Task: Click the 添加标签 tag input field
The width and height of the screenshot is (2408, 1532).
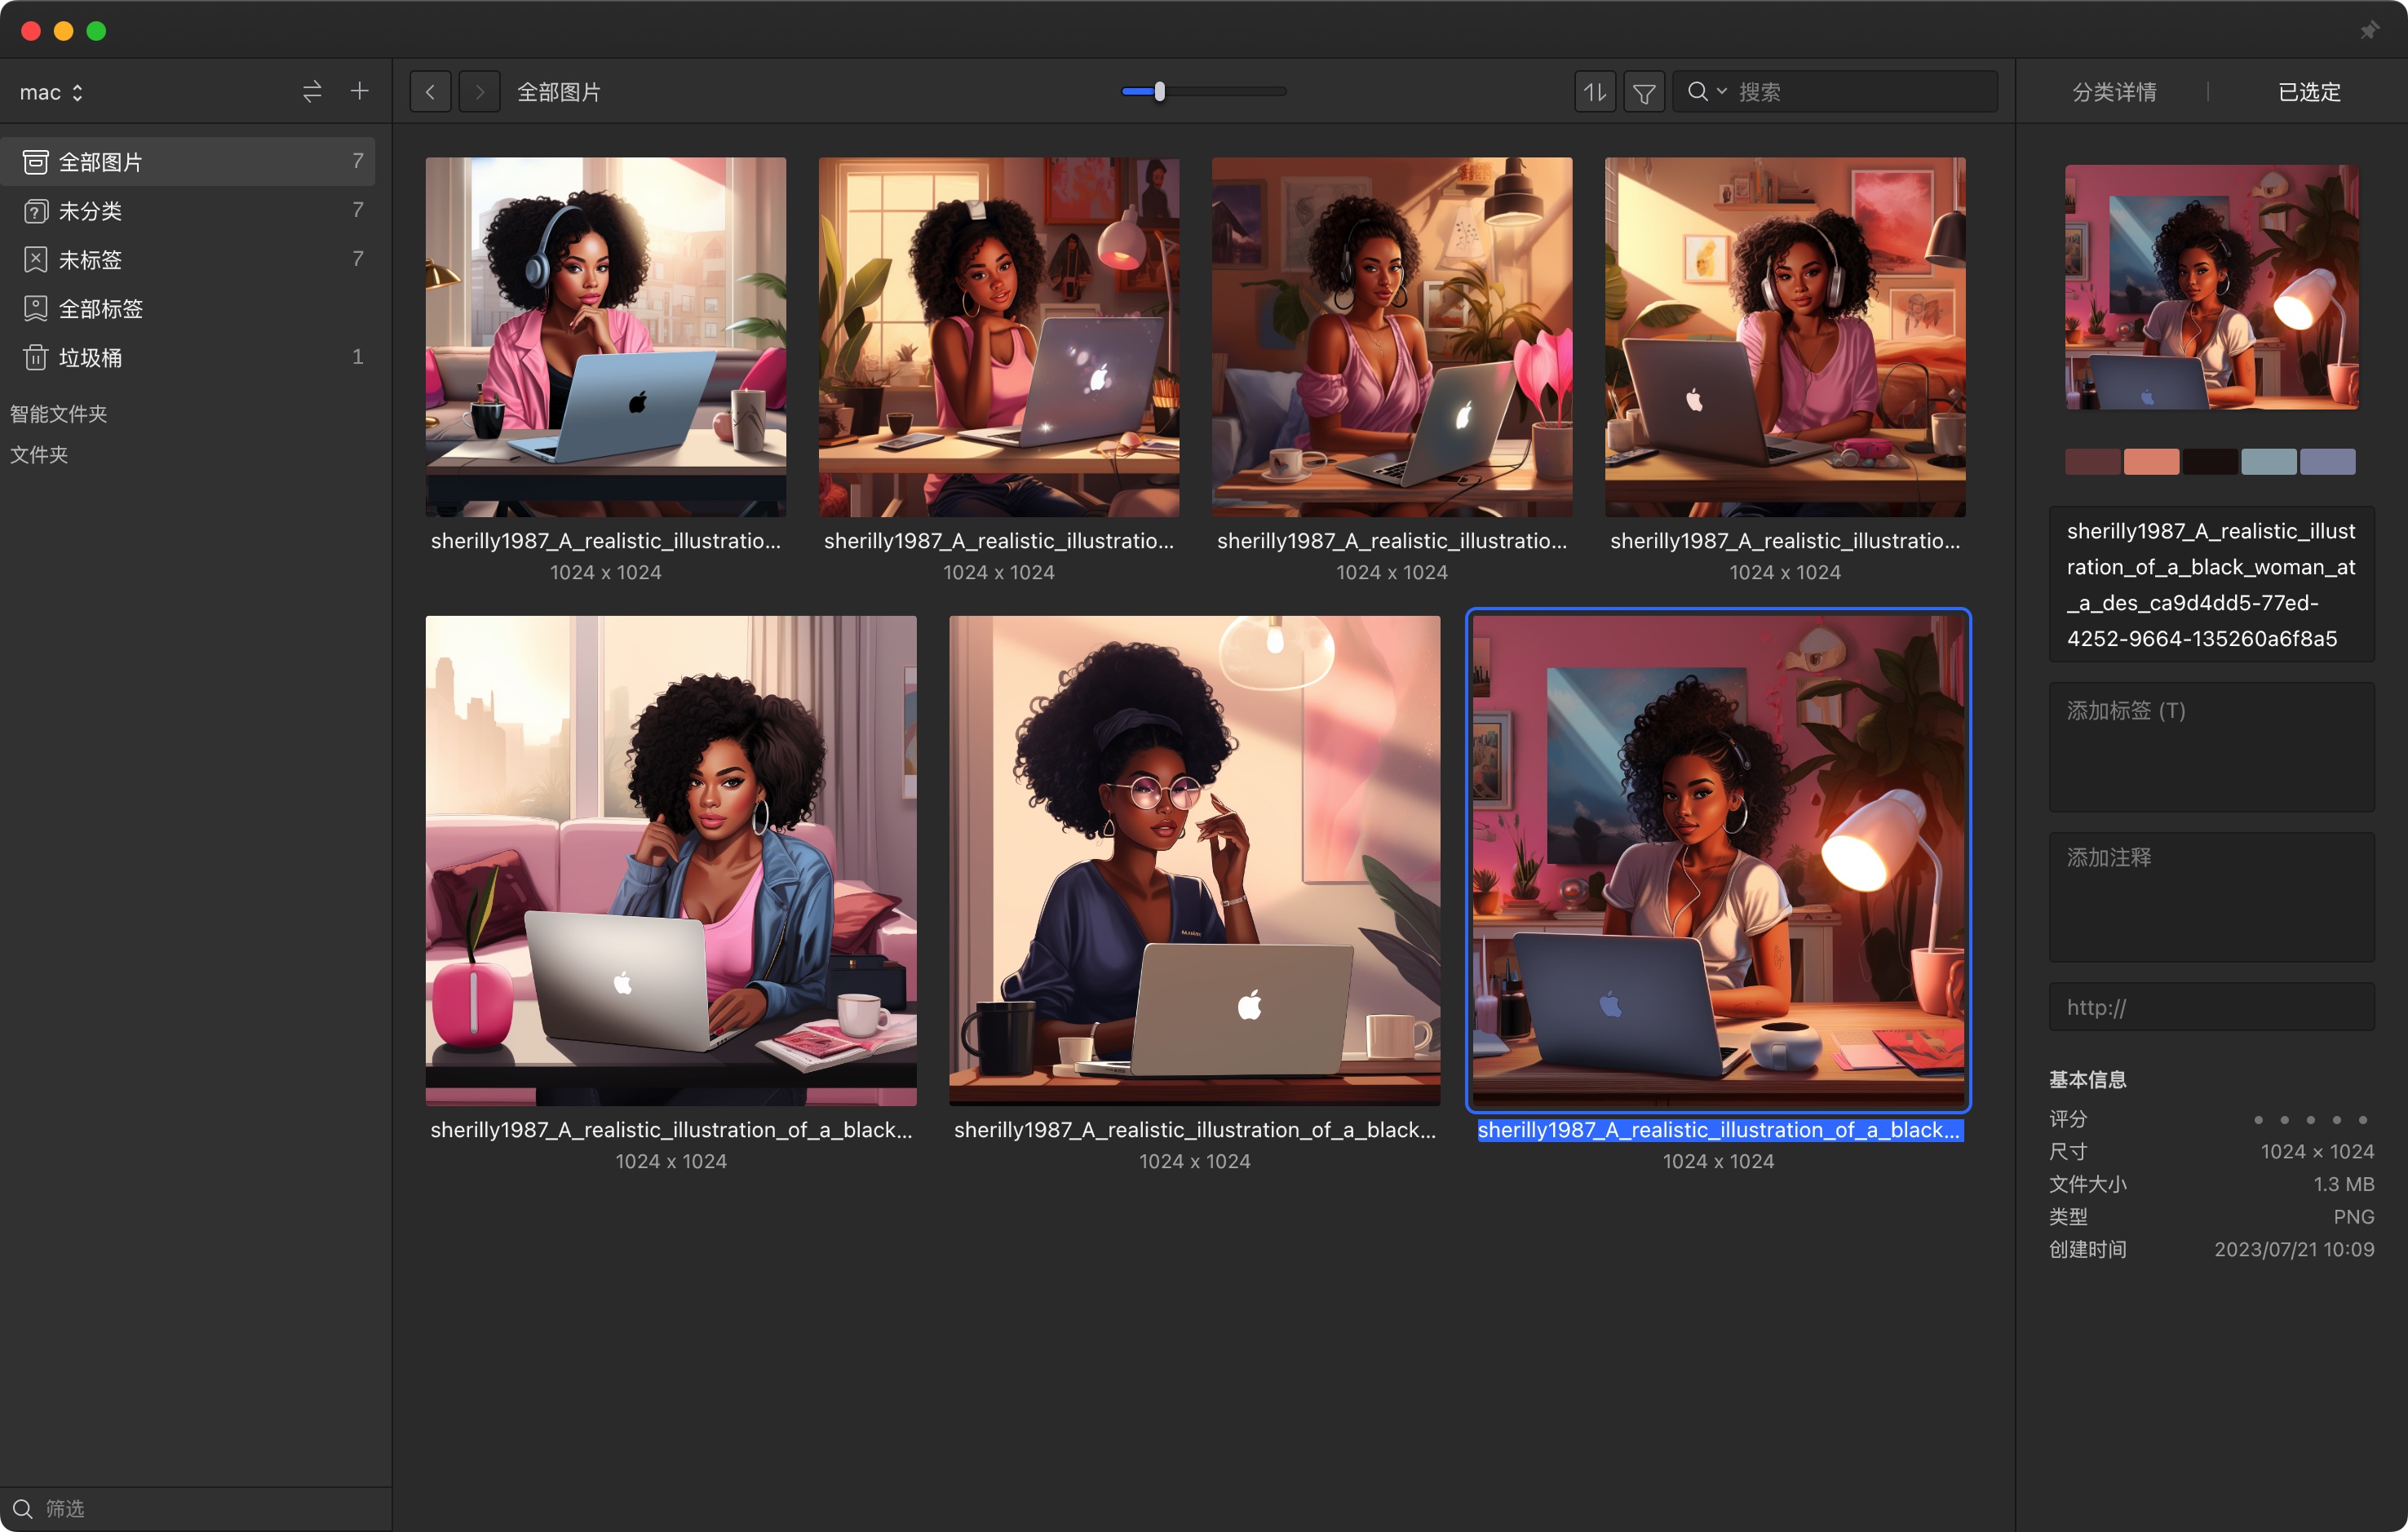Action: click(x=2211, y=746)
